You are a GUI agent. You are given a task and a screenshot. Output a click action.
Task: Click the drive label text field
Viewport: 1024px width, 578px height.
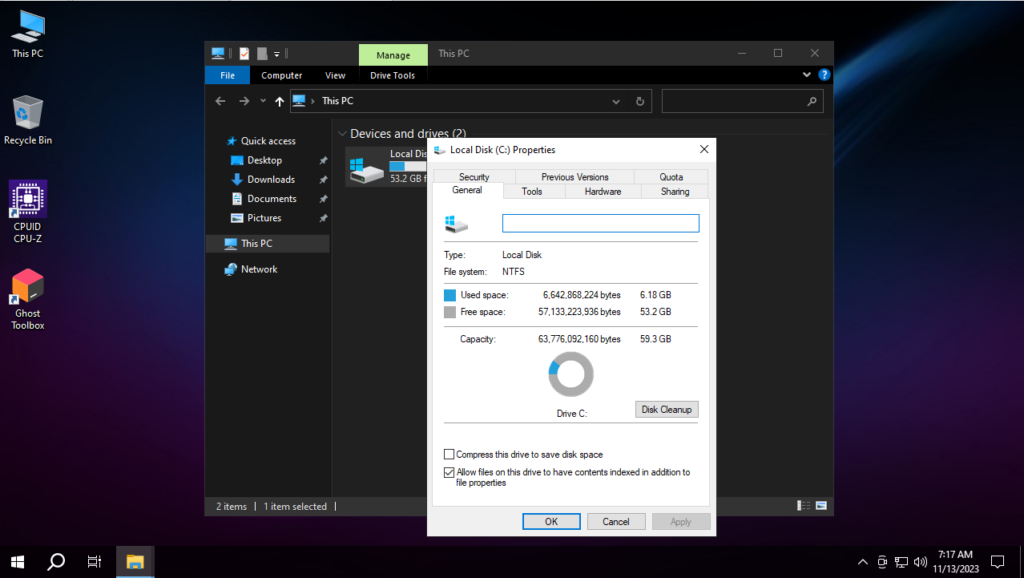pos(600,223)
